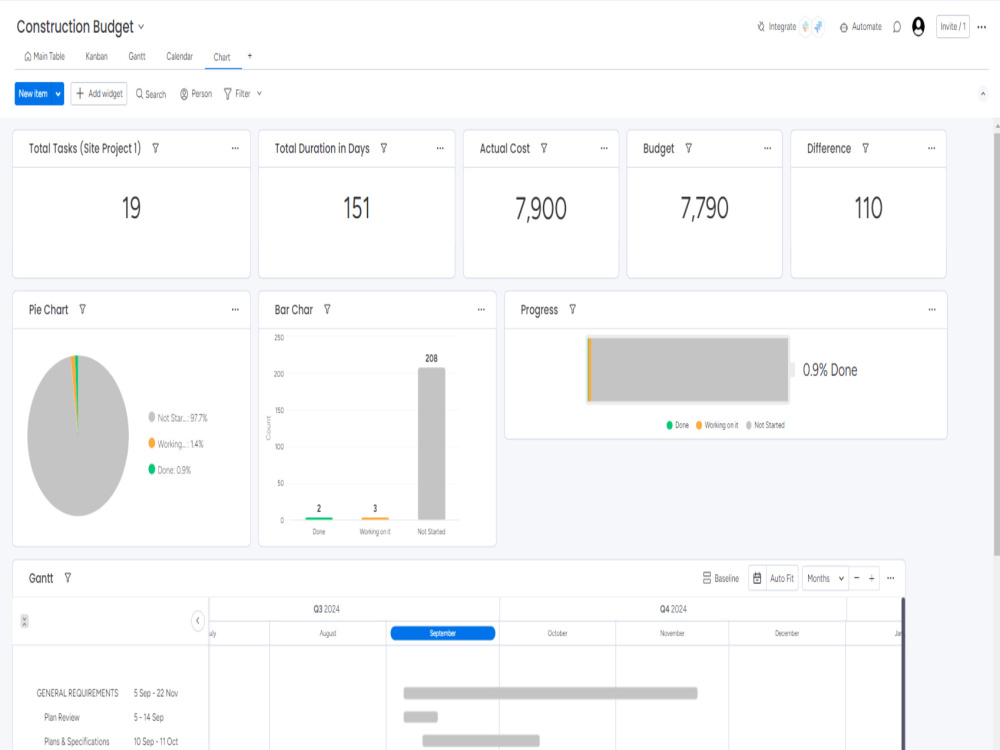Screen dimensions: 1000x750
Task: Open Bar Char widget three-dot menu
Action: (482, 309)
